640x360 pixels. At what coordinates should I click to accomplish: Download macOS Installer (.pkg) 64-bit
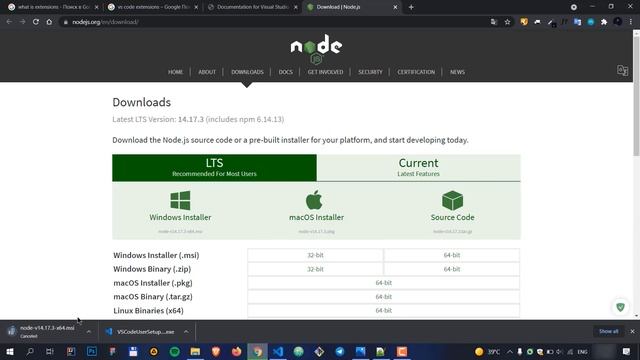pos(384,283)
